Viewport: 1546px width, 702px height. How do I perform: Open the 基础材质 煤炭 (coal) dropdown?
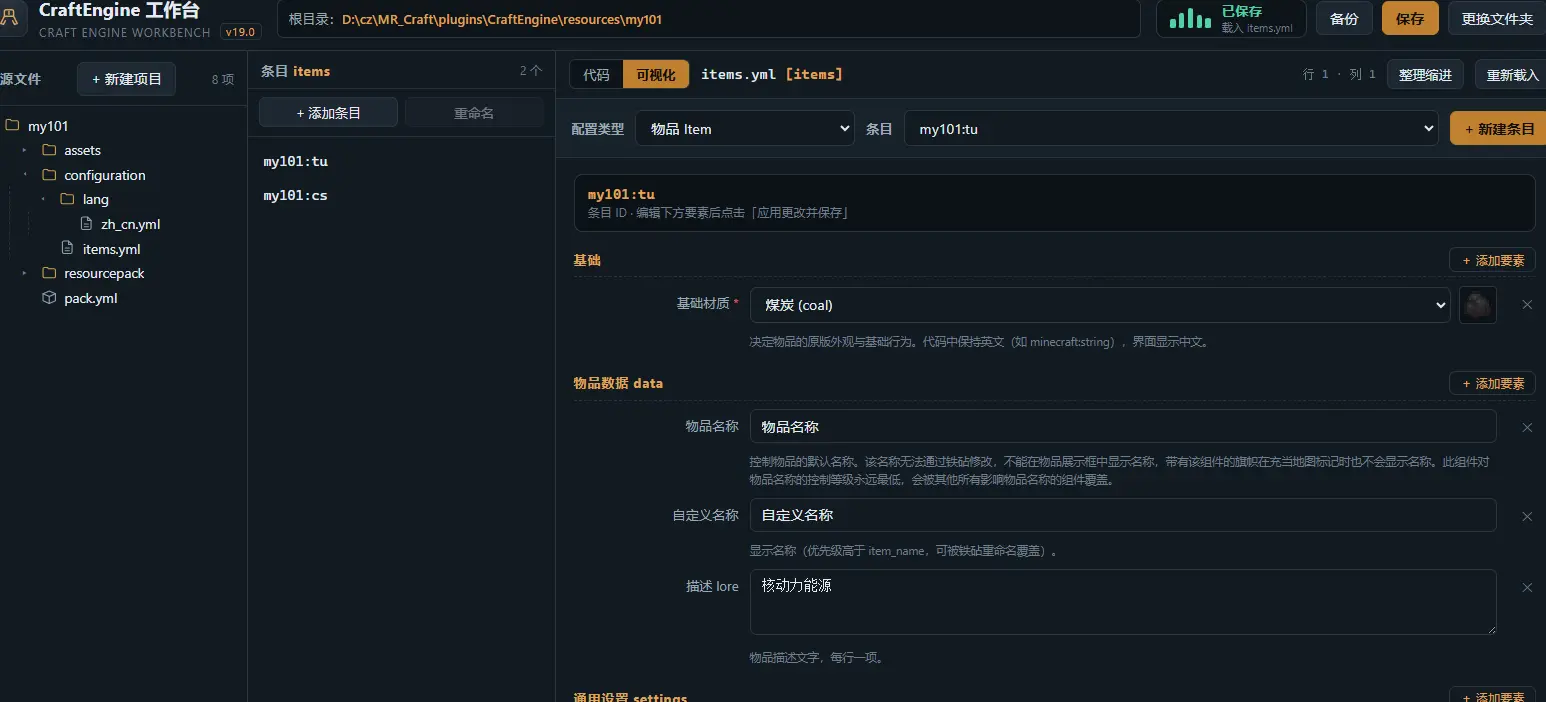tap(1100, 305)
